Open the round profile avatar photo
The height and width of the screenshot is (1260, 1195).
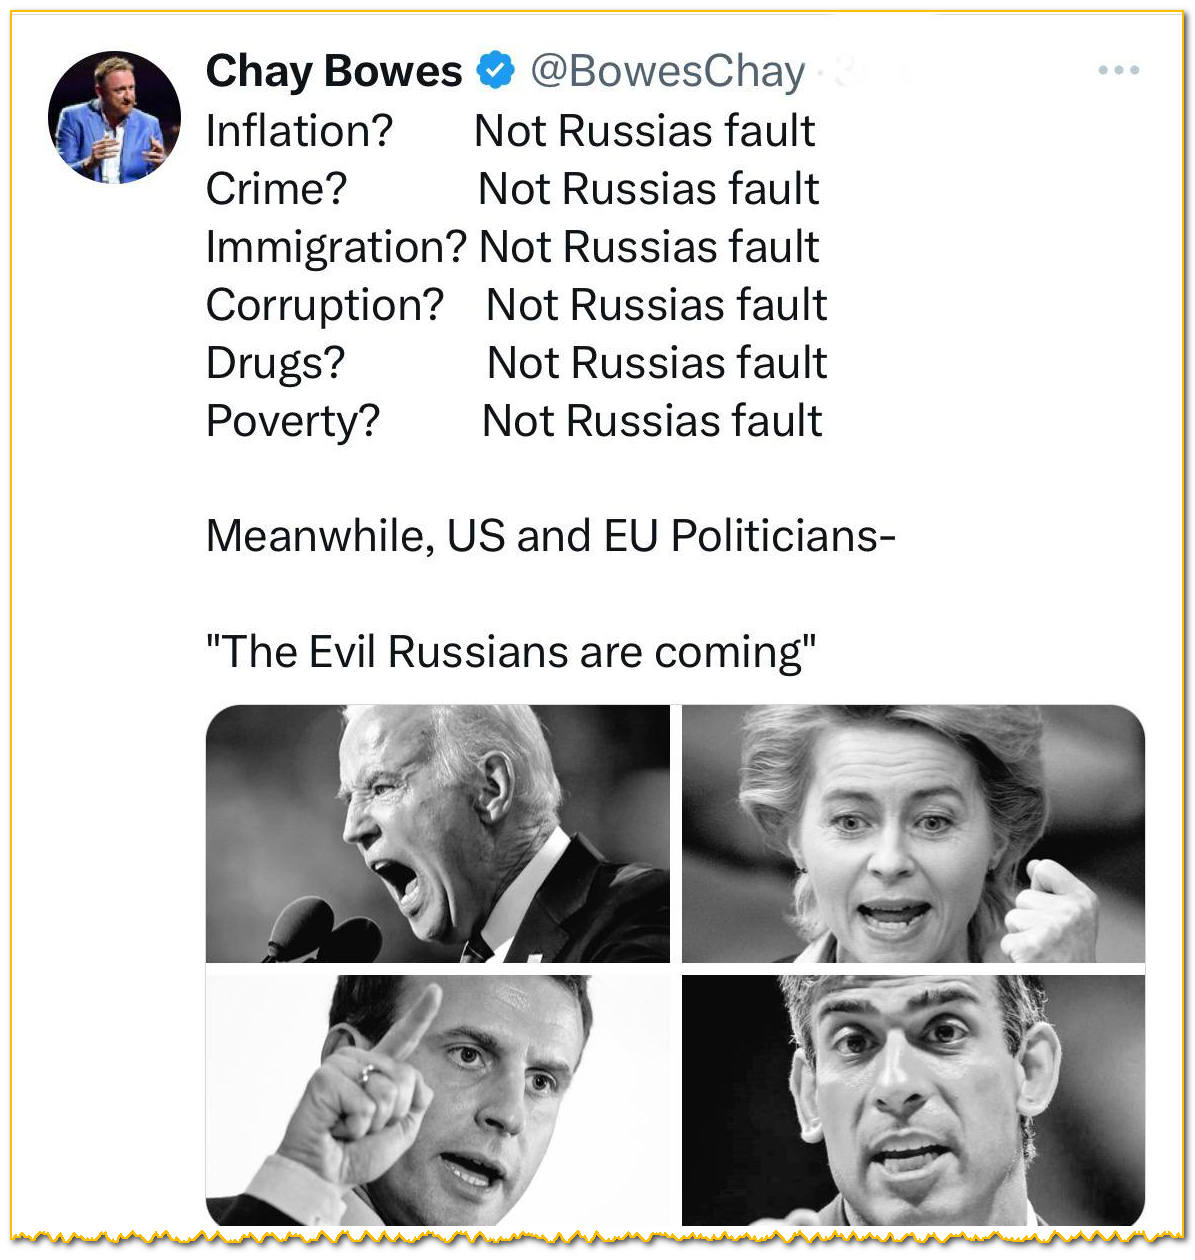tap(114, 117)
